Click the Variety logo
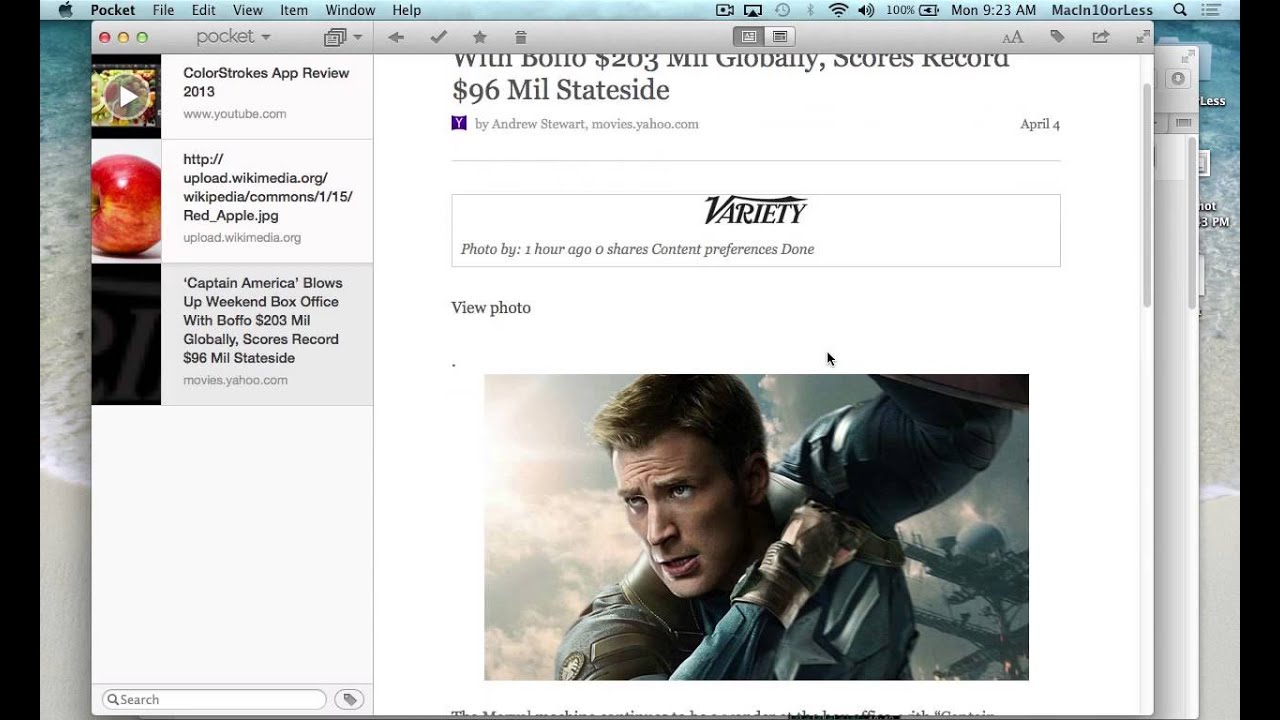The height and width of the screenshot is (720, 1280). [756, 211]
